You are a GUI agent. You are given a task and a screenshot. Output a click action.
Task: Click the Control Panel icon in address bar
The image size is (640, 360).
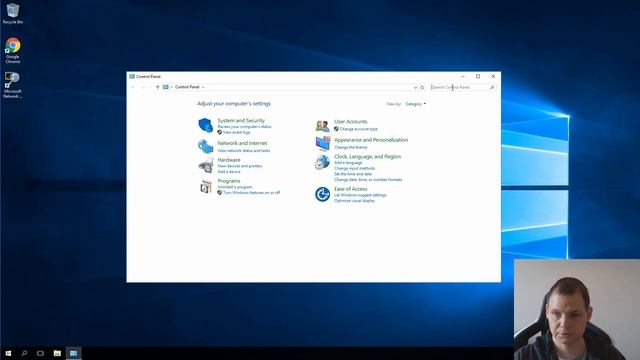(x=166, y=87)
